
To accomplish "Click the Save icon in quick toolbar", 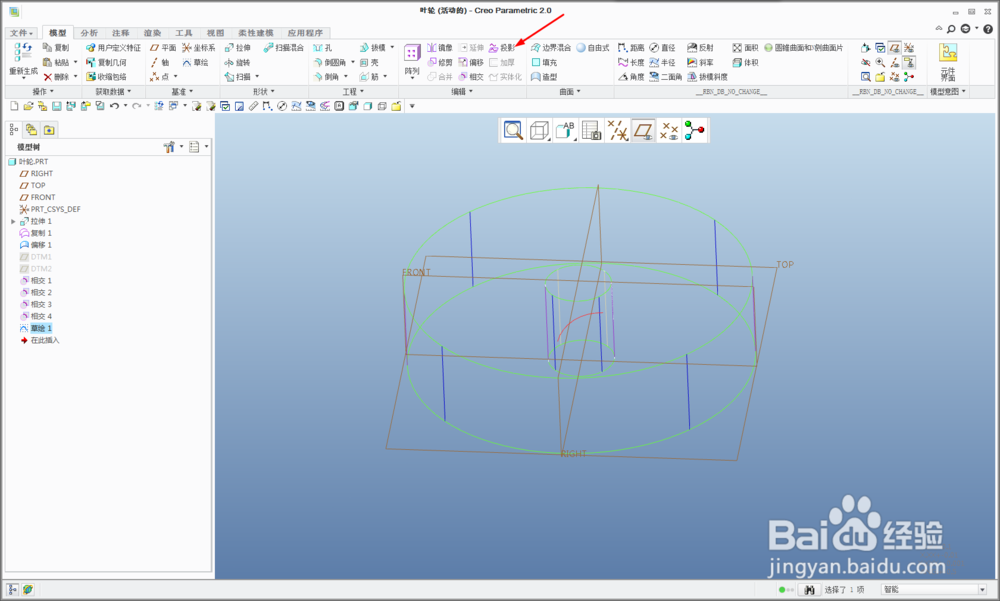I will click(x=57, y=106).
